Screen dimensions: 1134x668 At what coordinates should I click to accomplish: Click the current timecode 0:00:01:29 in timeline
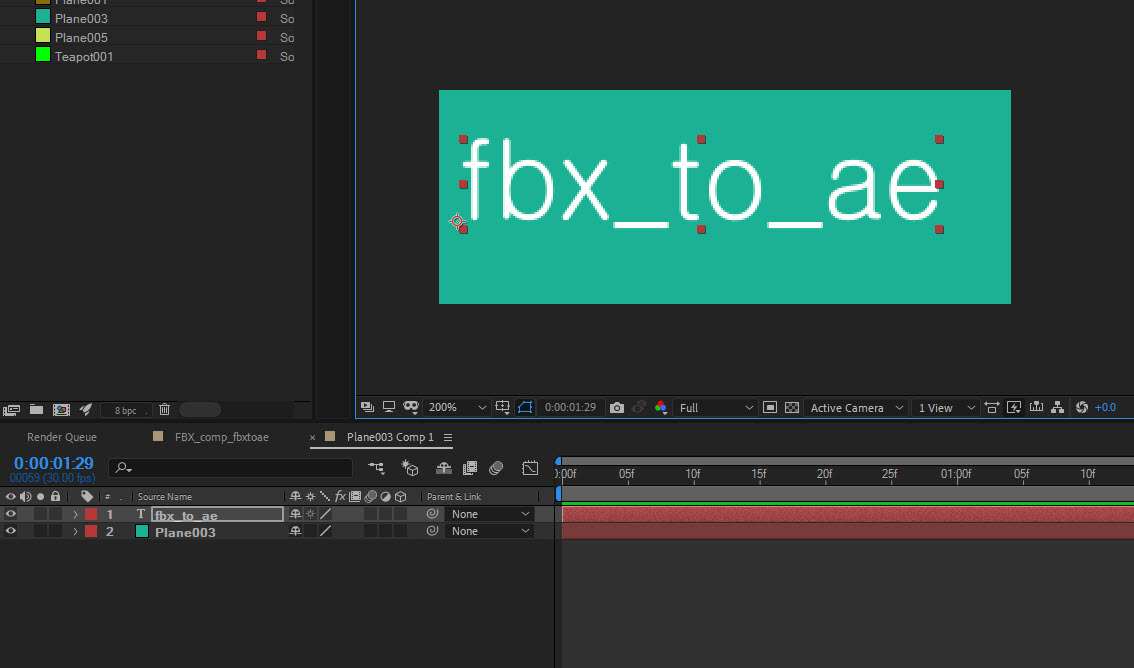54,463
